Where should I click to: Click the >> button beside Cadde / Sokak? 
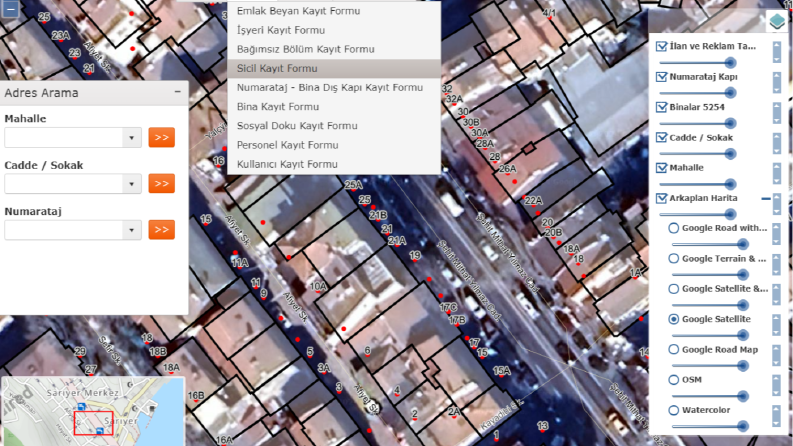162,184
